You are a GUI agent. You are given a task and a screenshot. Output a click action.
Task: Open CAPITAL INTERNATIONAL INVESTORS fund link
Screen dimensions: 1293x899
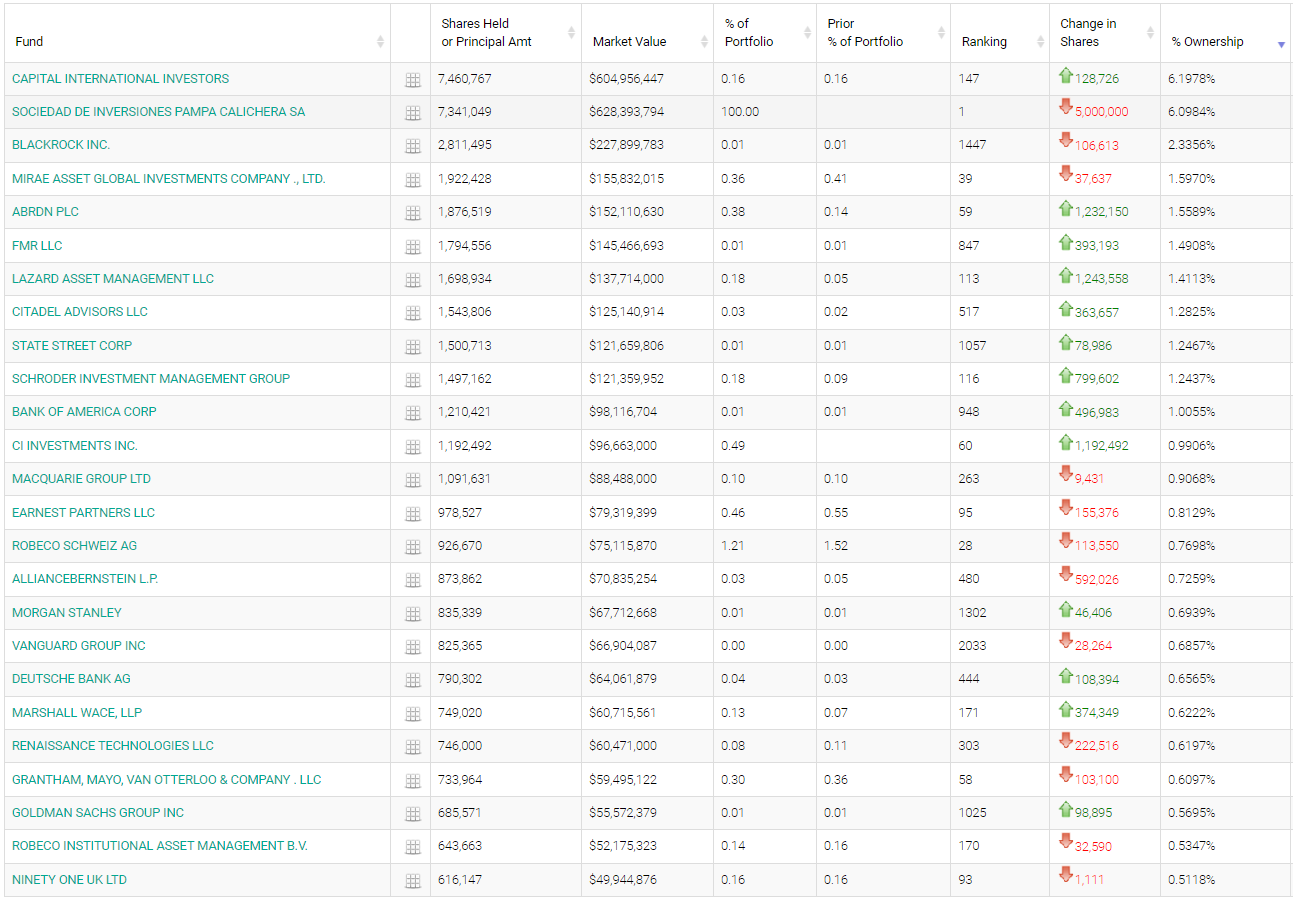click(x=120, y=79)
